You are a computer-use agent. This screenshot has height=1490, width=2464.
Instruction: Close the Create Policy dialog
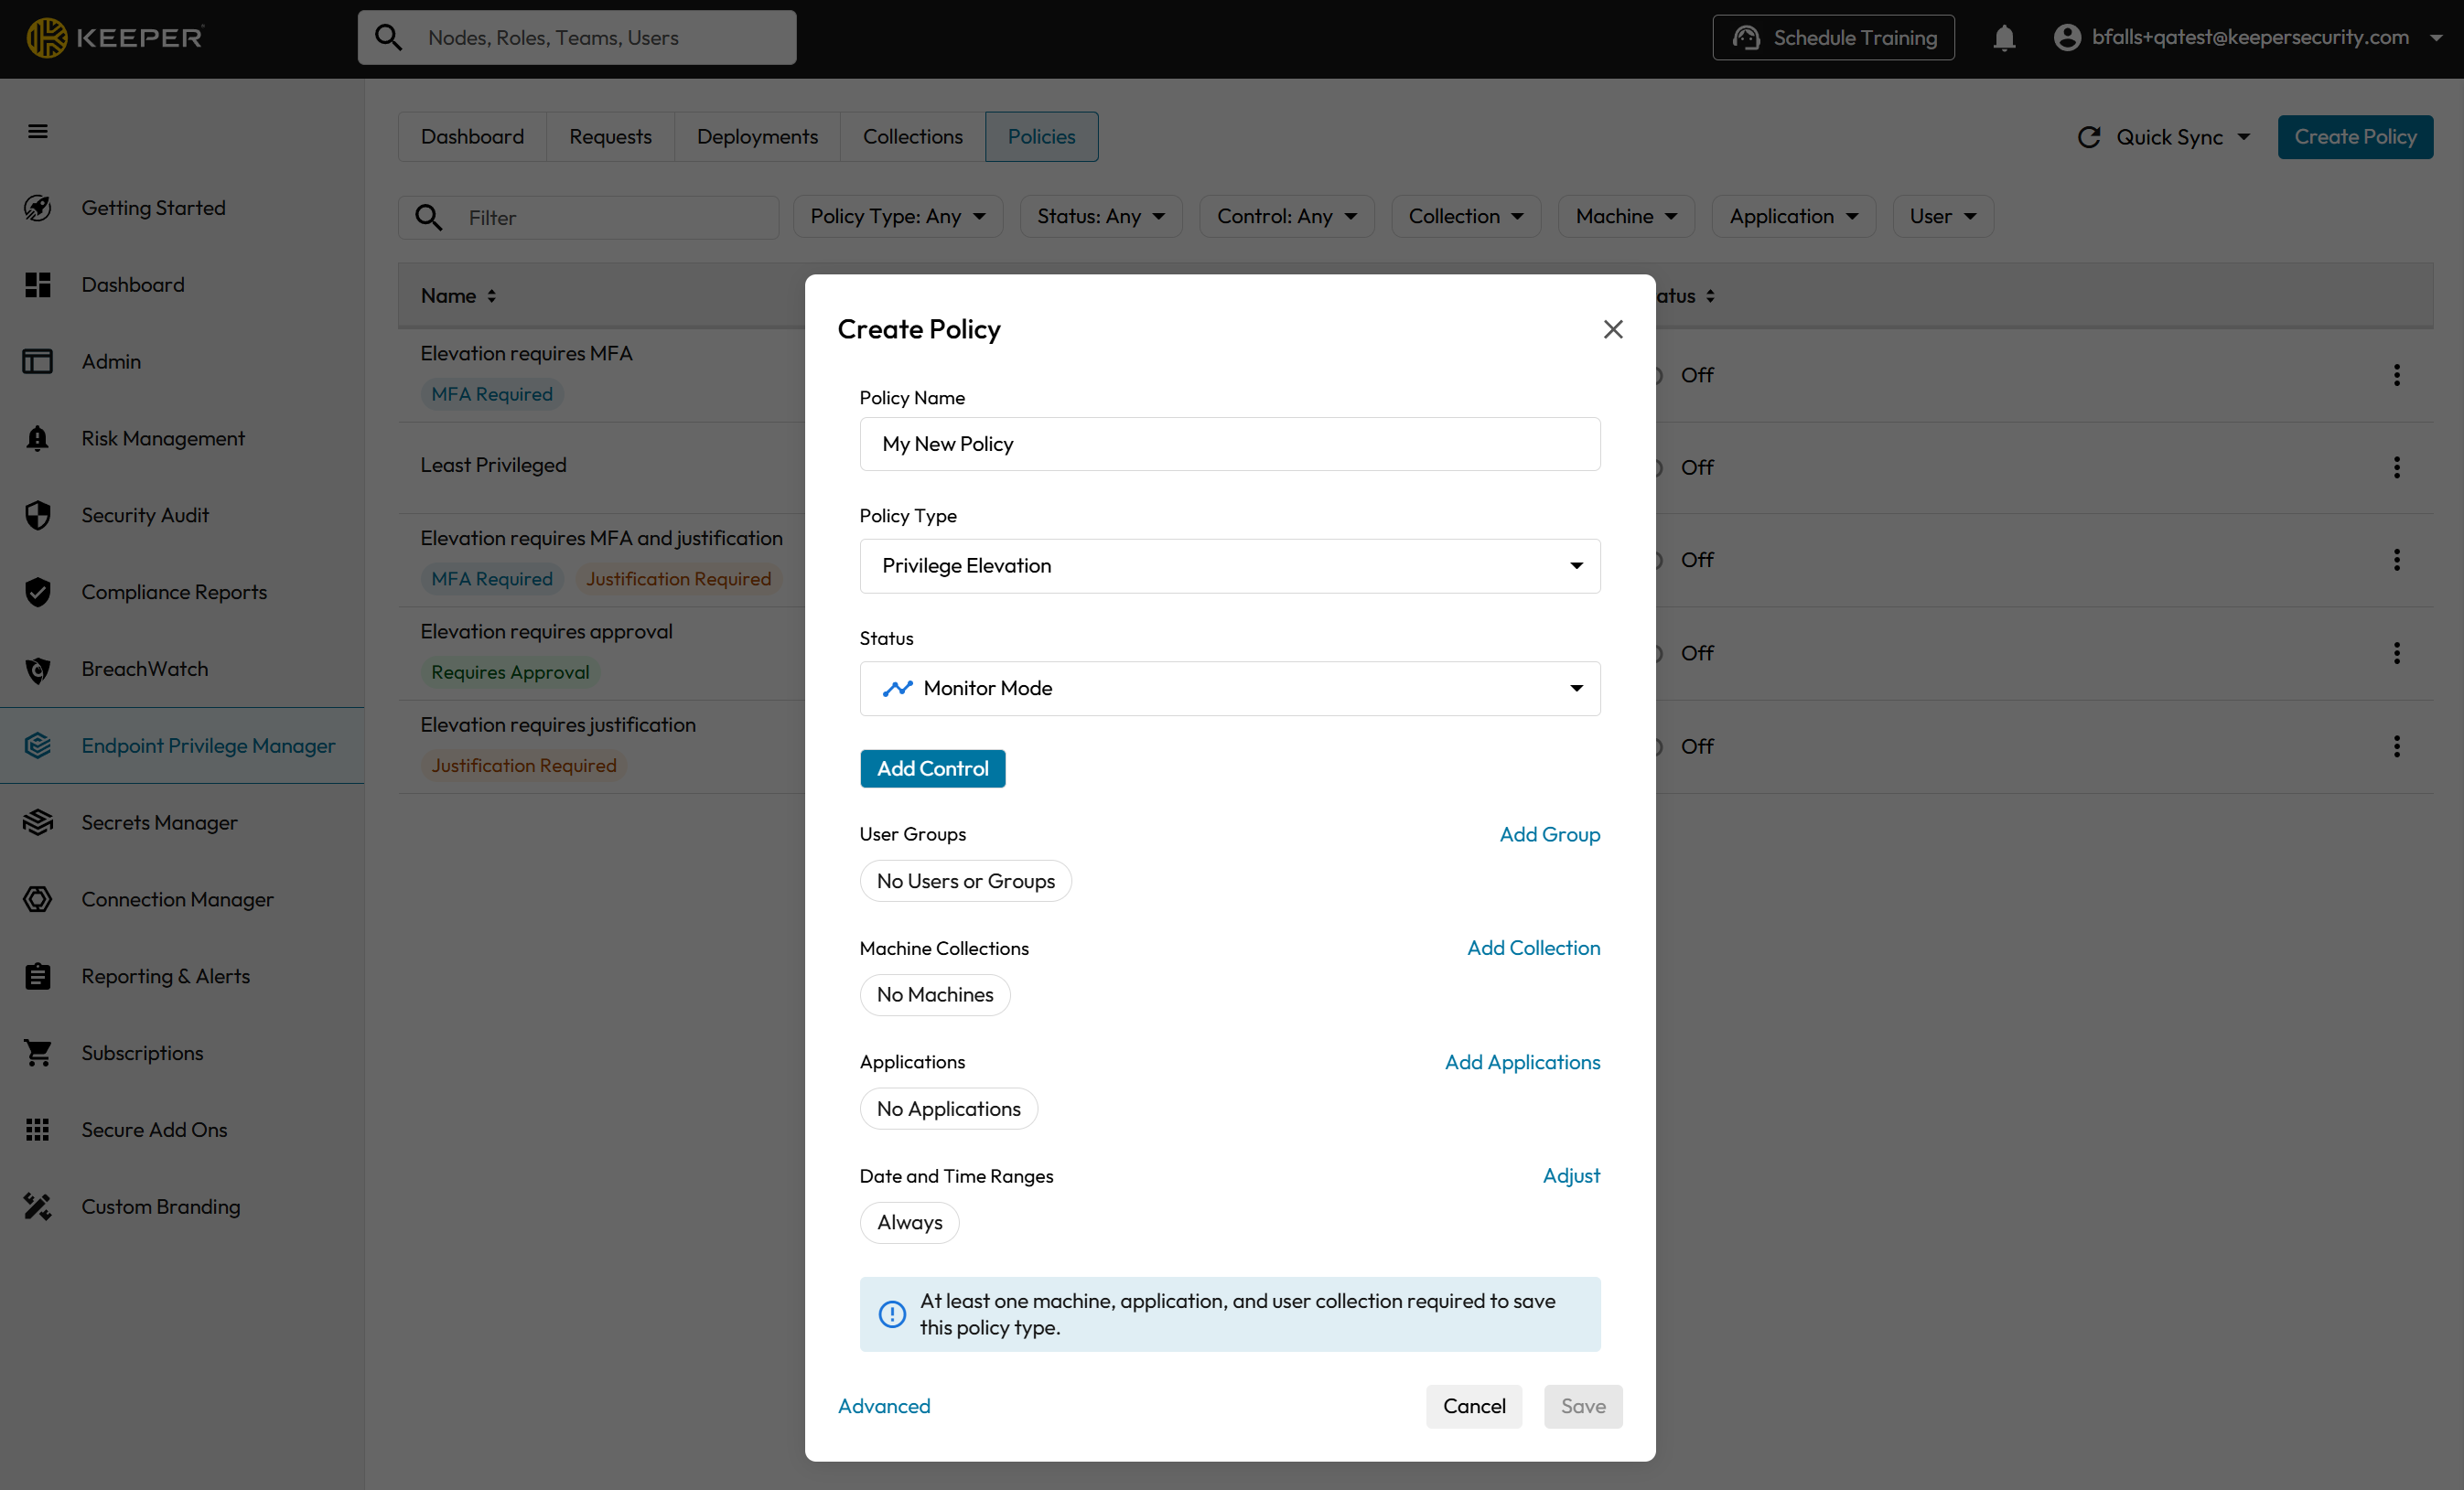[x=1612, y=329]
